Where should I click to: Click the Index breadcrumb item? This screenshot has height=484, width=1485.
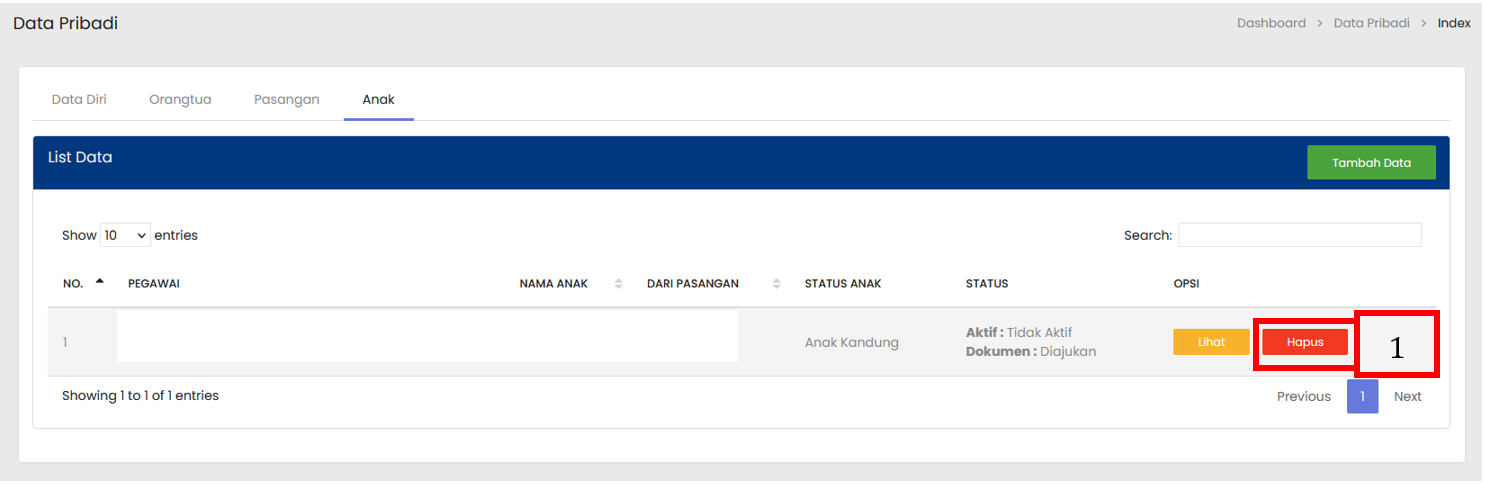coord(1453,23)
